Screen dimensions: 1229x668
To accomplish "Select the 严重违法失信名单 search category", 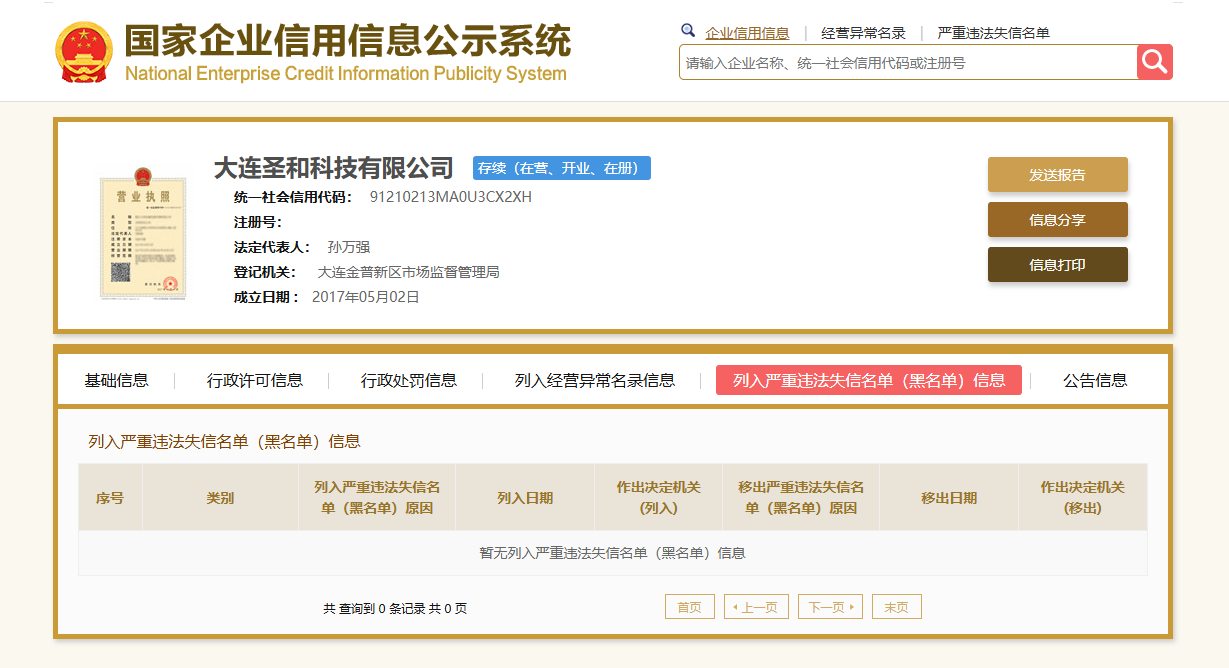I will tap(993, 33).
